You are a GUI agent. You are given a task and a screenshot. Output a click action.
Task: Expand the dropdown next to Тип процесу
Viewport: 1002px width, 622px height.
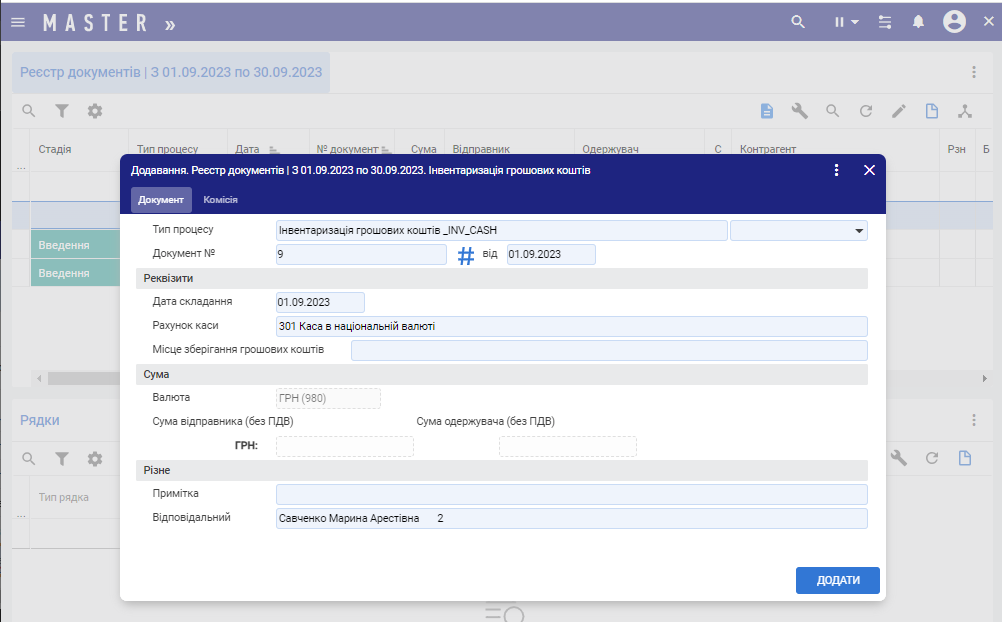858,231
